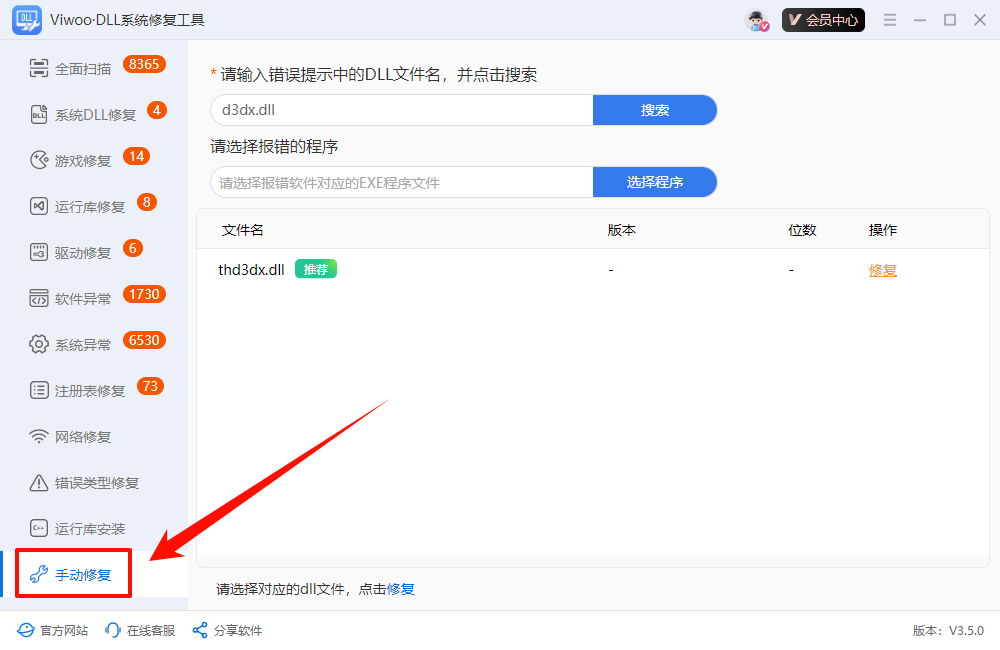
Task: Open 系统DLL修复 via its DLL icon
Action: tap(39, 115)
